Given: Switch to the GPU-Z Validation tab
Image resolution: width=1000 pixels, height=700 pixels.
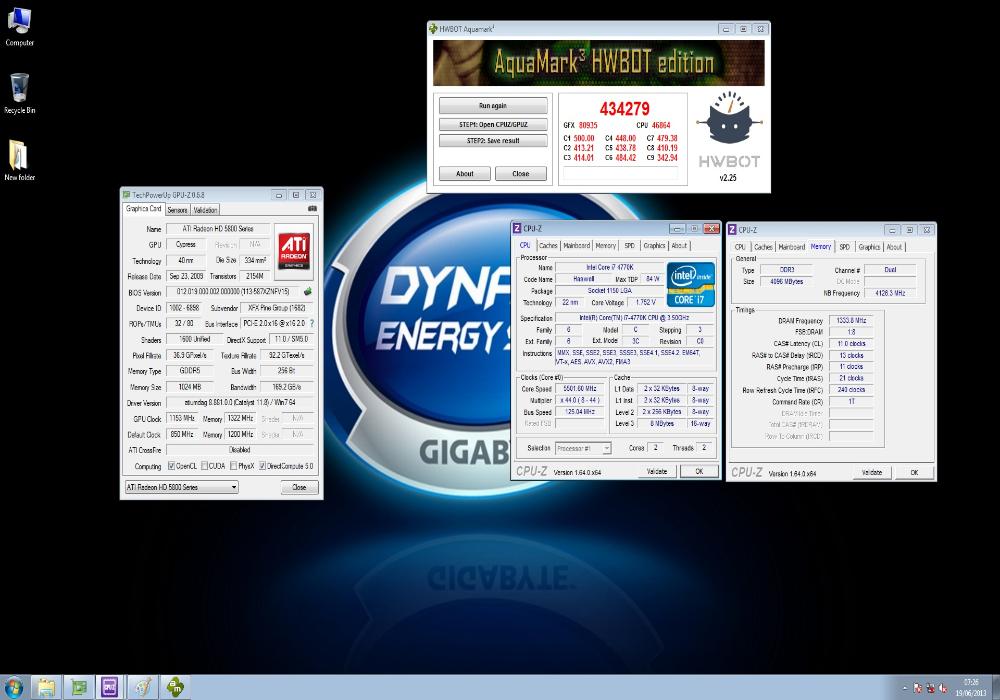Looking at the screenshot, I should 205,210.
